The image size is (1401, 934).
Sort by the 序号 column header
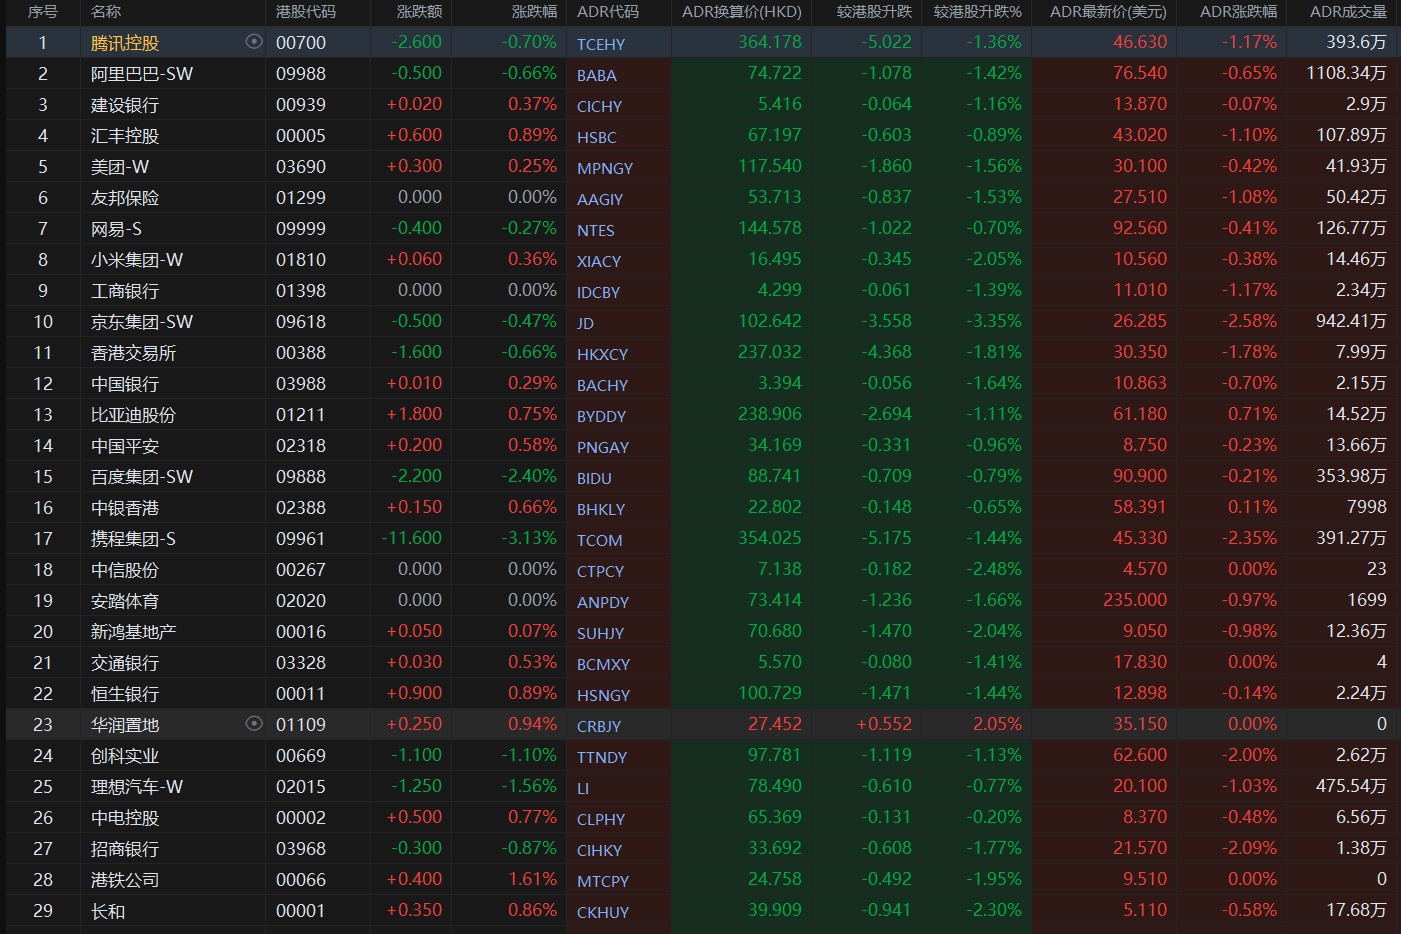coord(42,12)
